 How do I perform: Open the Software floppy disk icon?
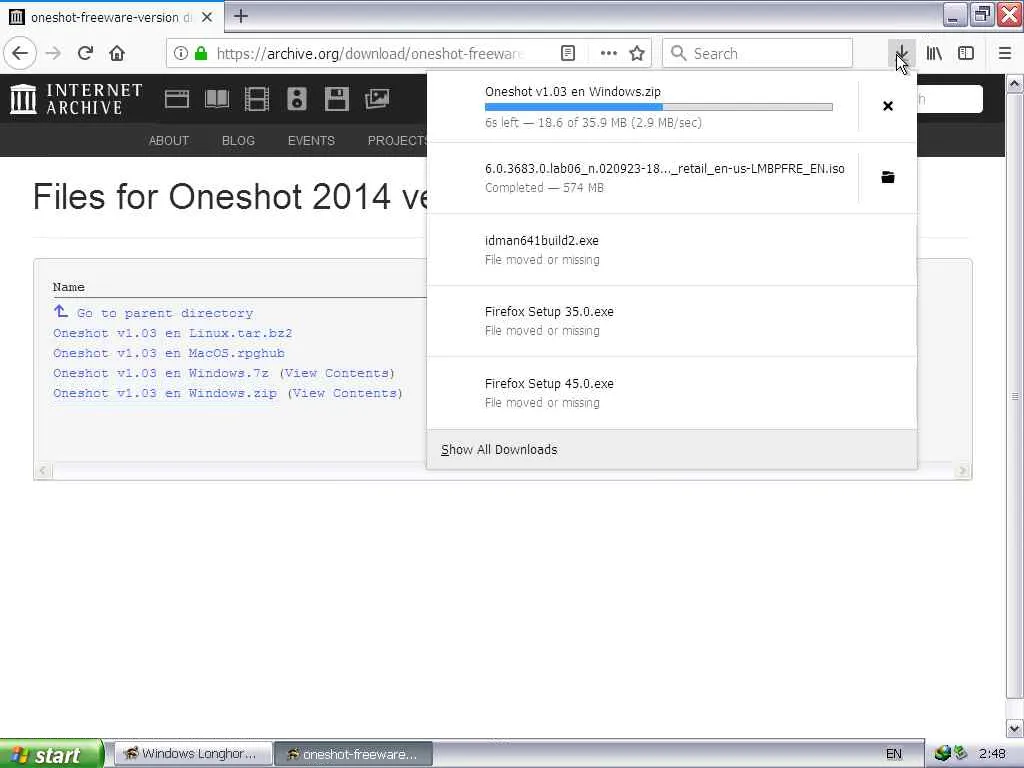[x=336, y=99]
